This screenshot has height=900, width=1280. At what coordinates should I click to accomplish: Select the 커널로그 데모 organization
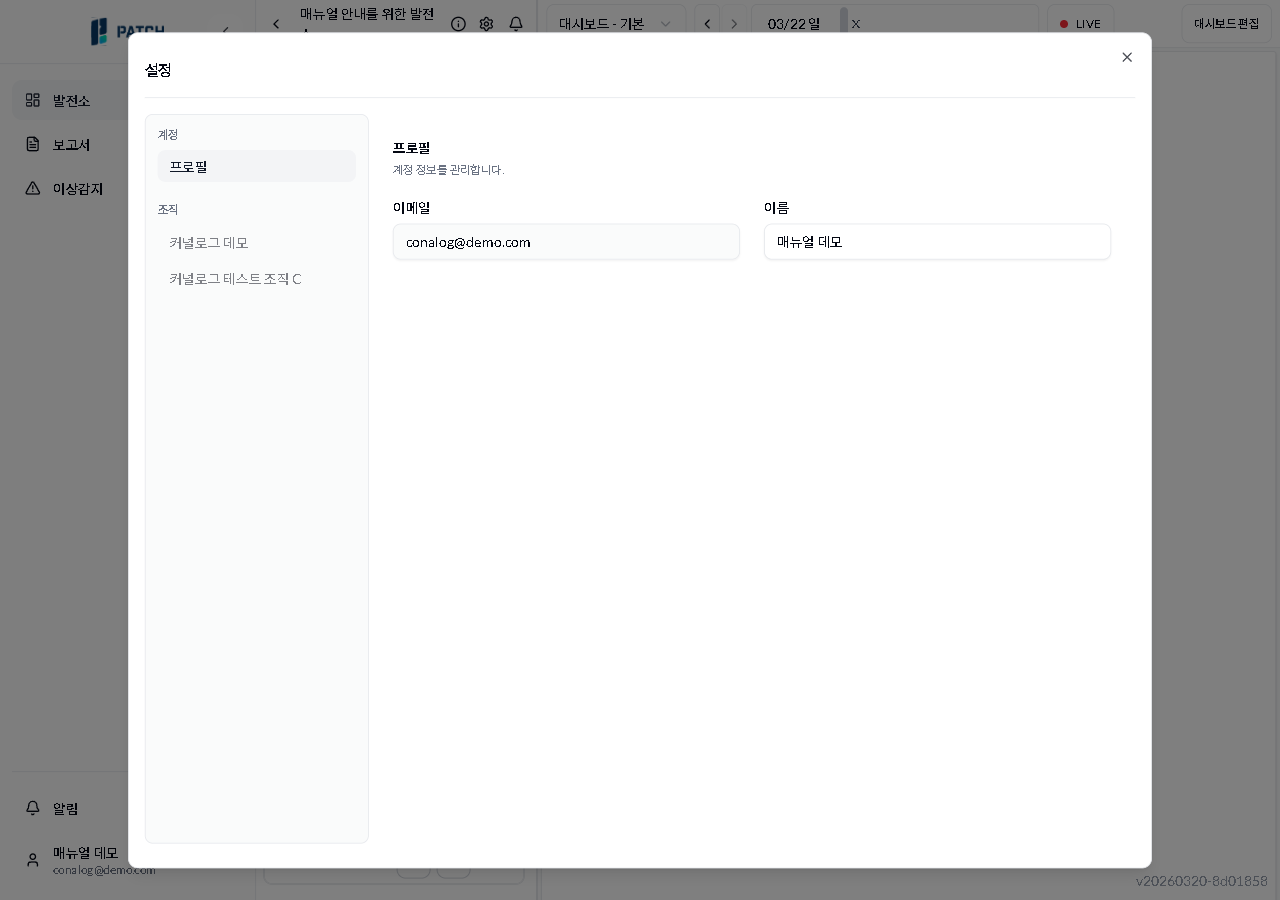click(x=208, y=242)
